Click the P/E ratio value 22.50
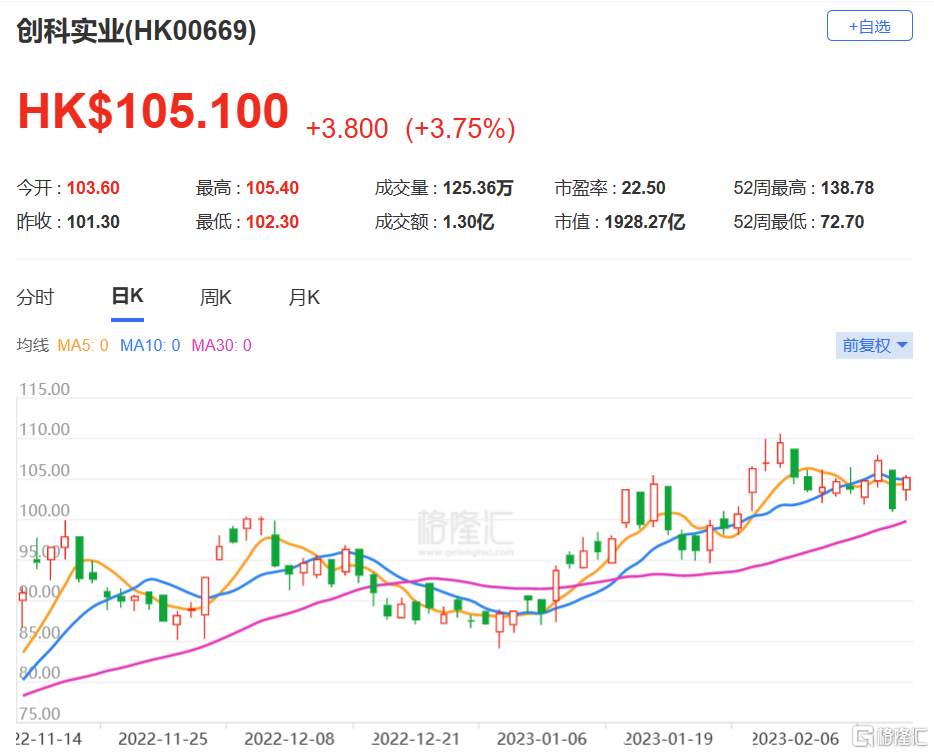Image resolution: width=934 pixels, height=754 pixels. point(643,188)
